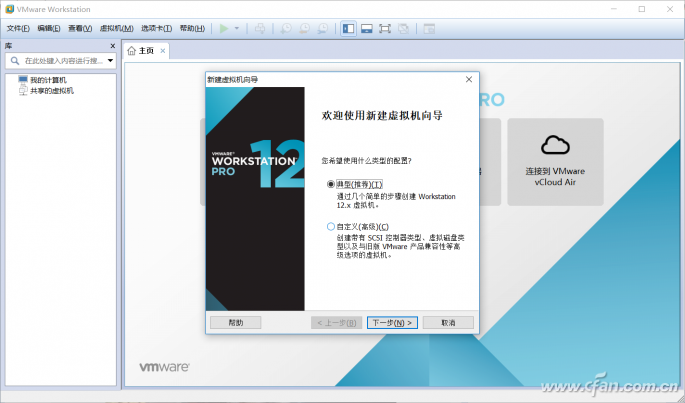Click the 帮助 button in wizard
The image size is (685, 403).
235,323
